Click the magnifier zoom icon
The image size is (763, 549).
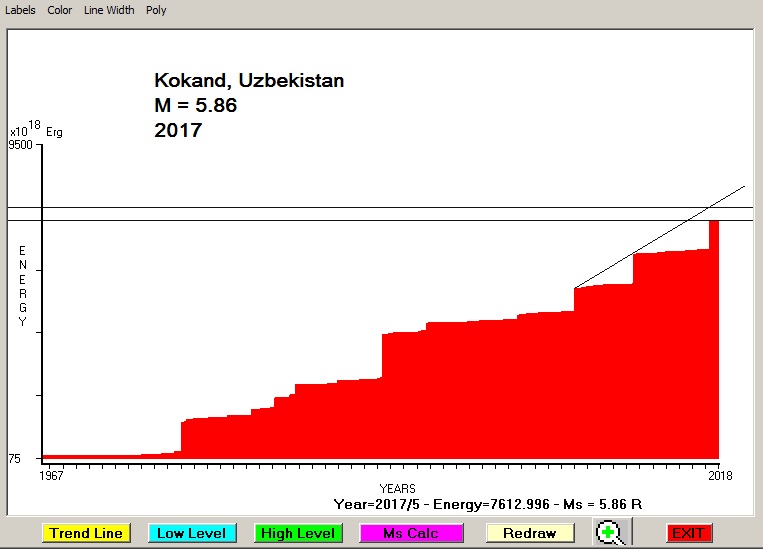click(608, 533)
